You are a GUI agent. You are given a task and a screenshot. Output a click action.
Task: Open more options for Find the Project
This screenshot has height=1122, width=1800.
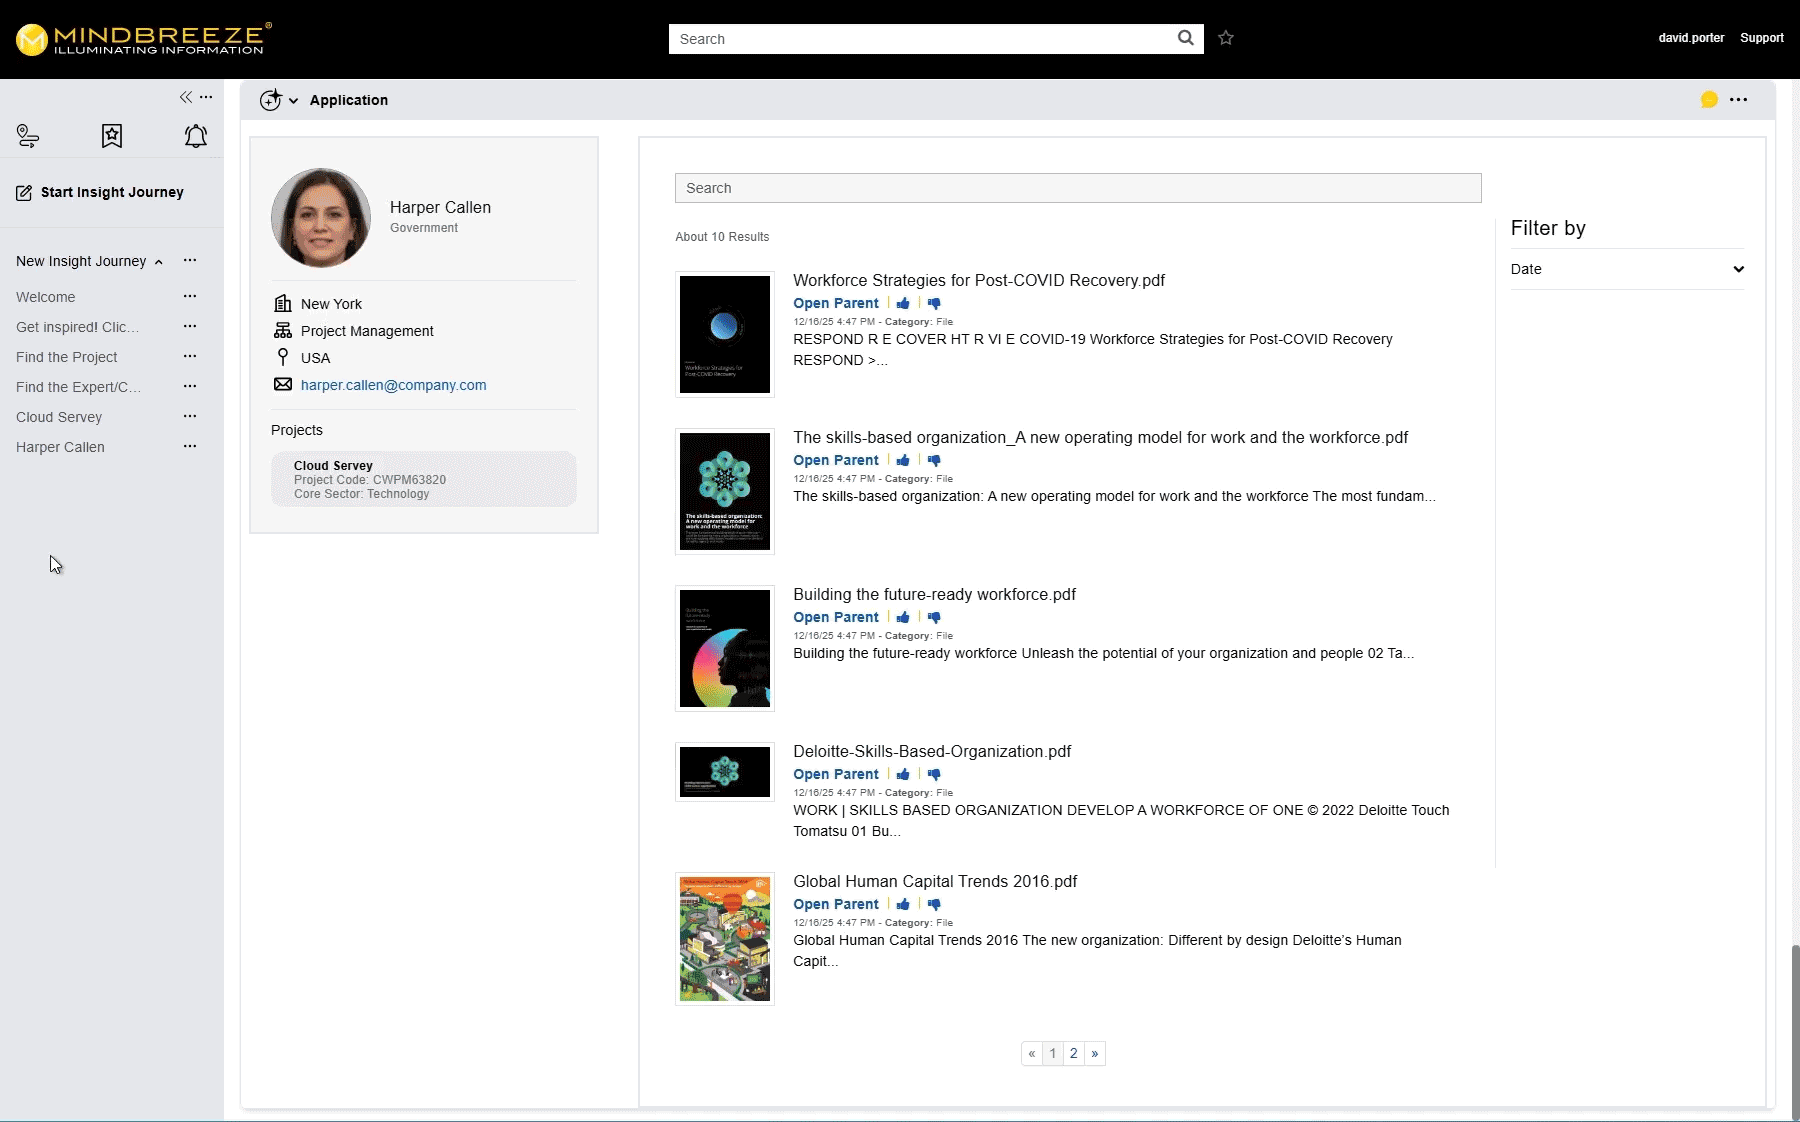click(x=190, y=356)
